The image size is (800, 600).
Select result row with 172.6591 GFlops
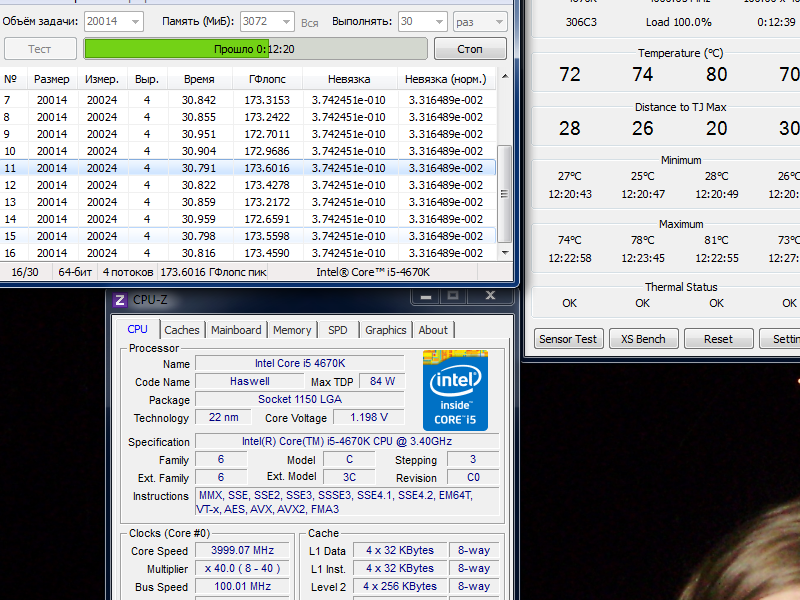(248, 219)
